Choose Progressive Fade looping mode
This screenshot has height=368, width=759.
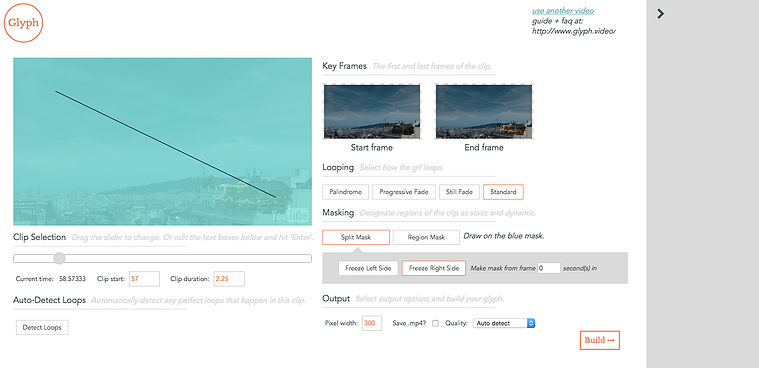[404, 192]
